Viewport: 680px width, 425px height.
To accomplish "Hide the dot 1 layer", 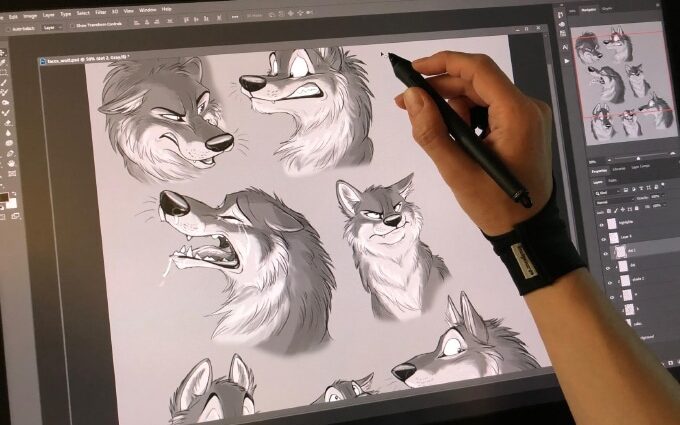I will (x=605, y=254).
